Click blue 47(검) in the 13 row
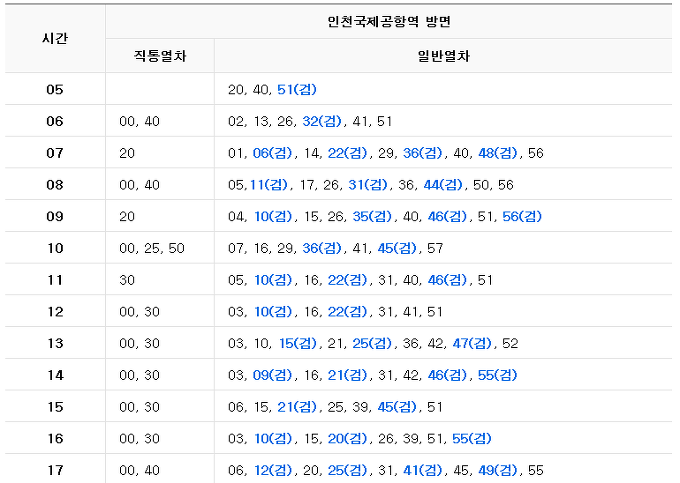Screen dimensions: 680x483 (472, 343)
